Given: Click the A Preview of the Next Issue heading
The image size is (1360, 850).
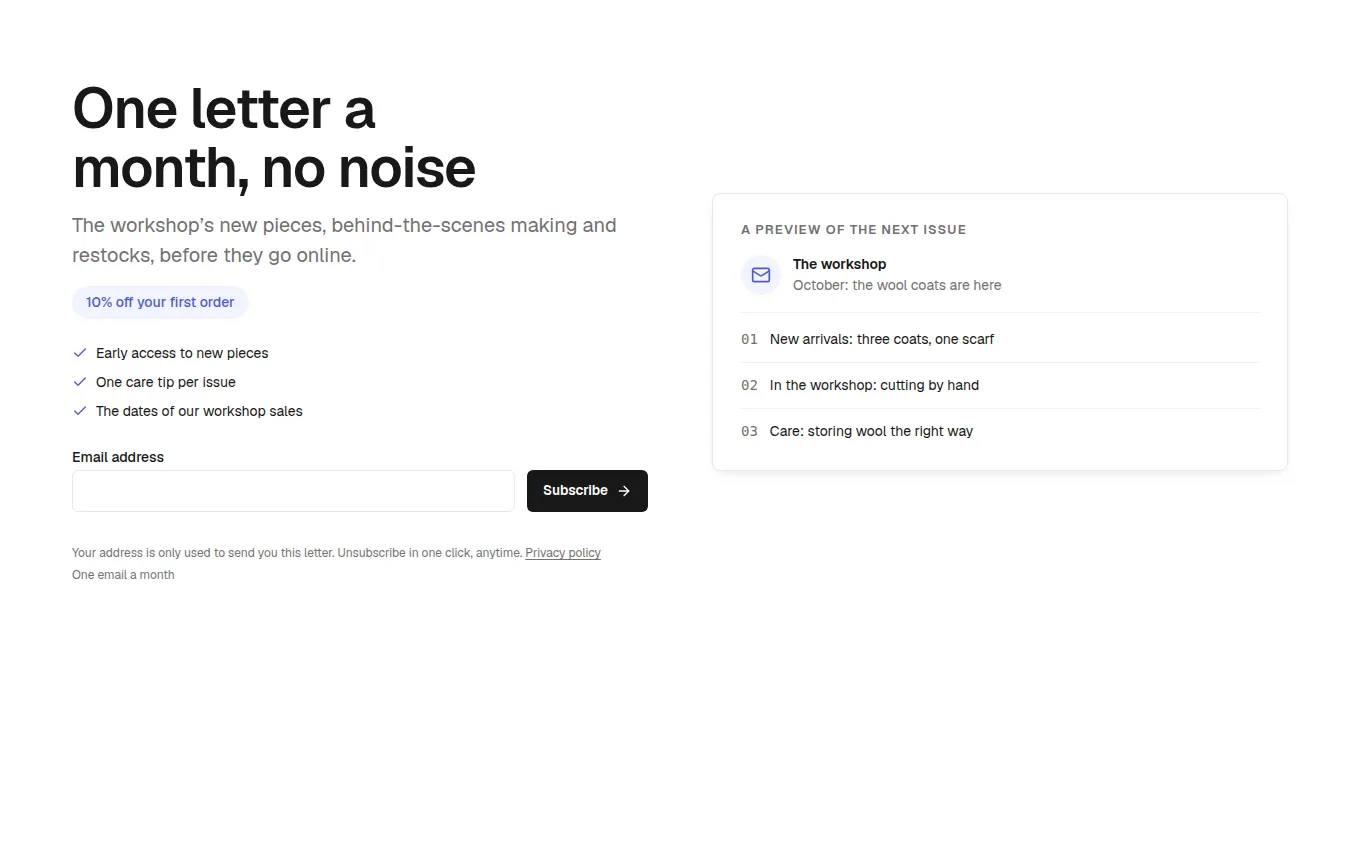Looking at the screenshot, I should pos(853,229).
